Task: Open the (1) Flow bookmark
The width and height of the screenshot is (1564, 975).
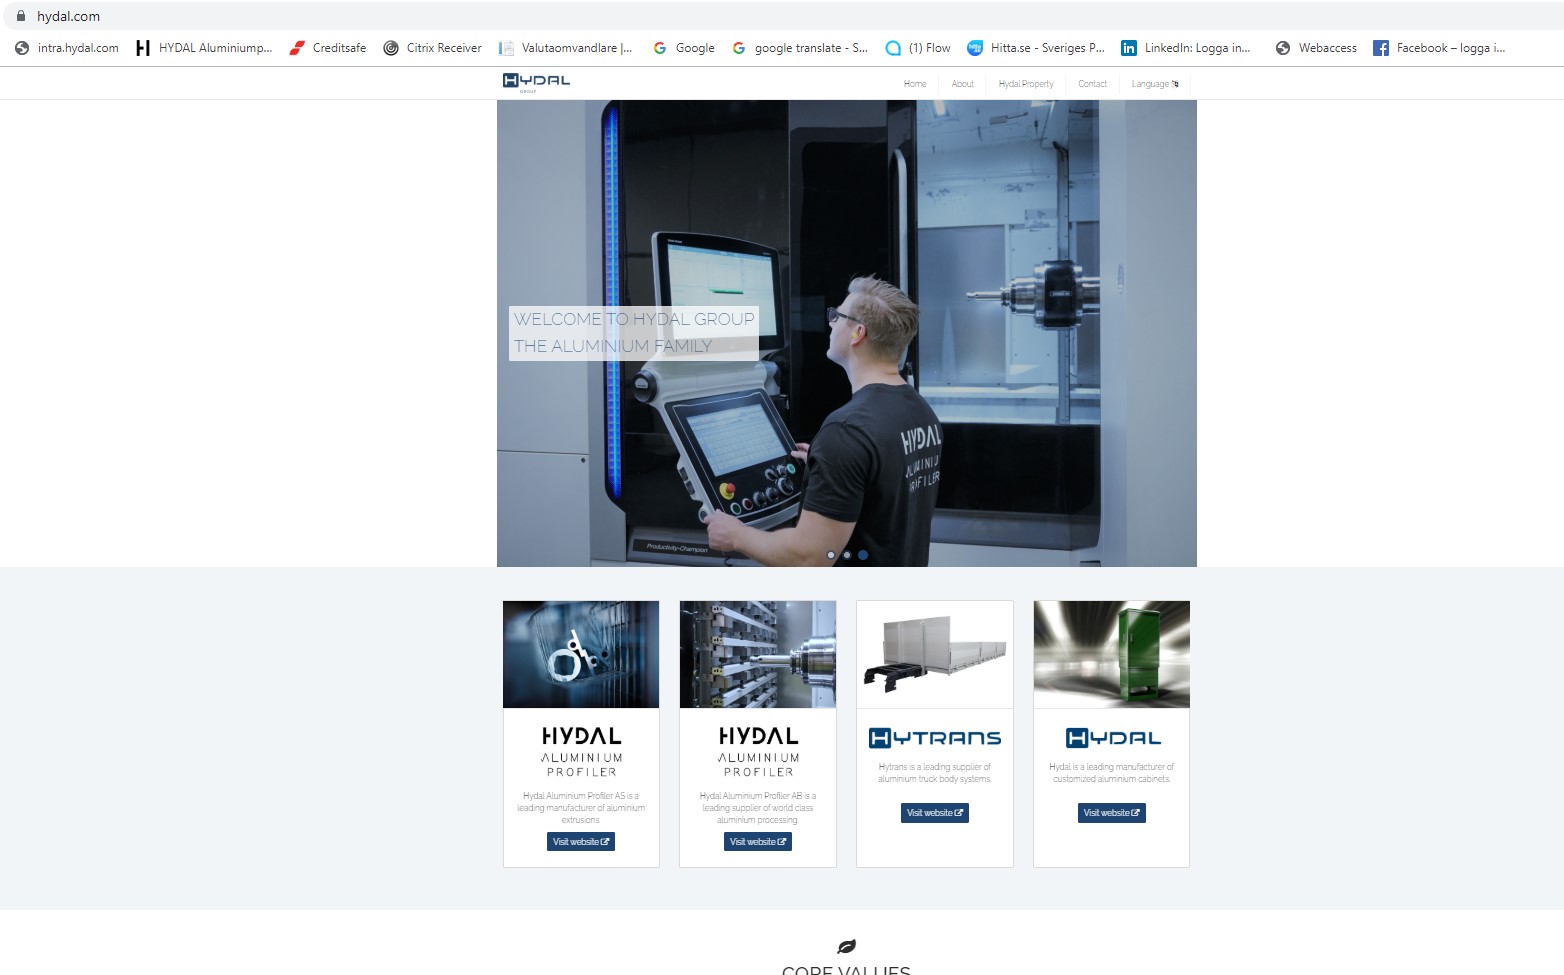Action: pos(918,48)
